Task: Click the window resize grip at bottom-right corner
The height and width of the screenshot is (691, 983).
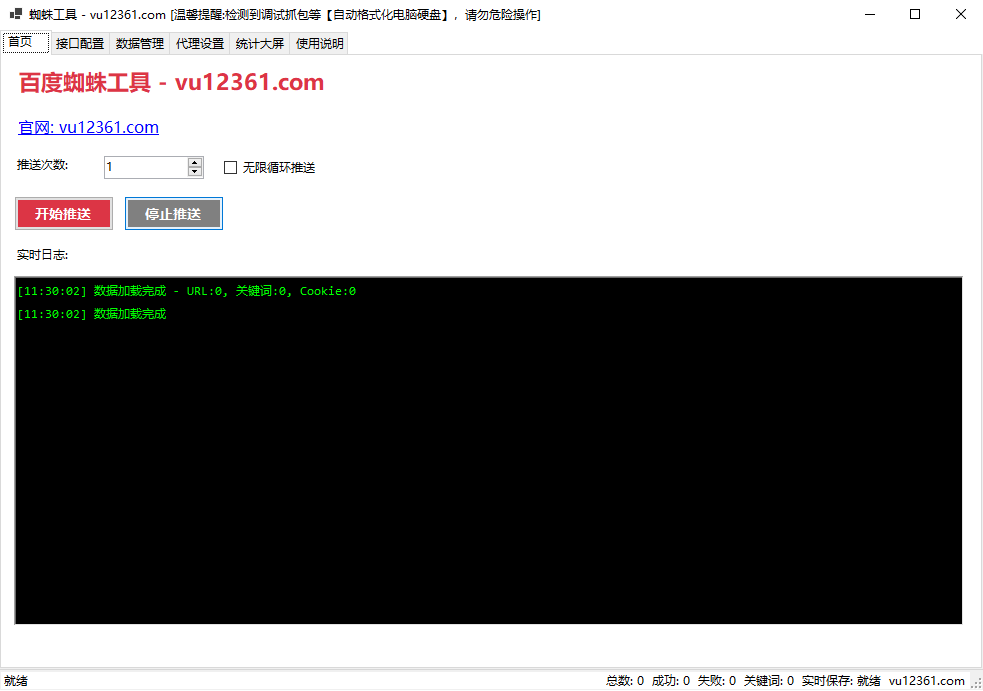Action: [x=976, y=684]
